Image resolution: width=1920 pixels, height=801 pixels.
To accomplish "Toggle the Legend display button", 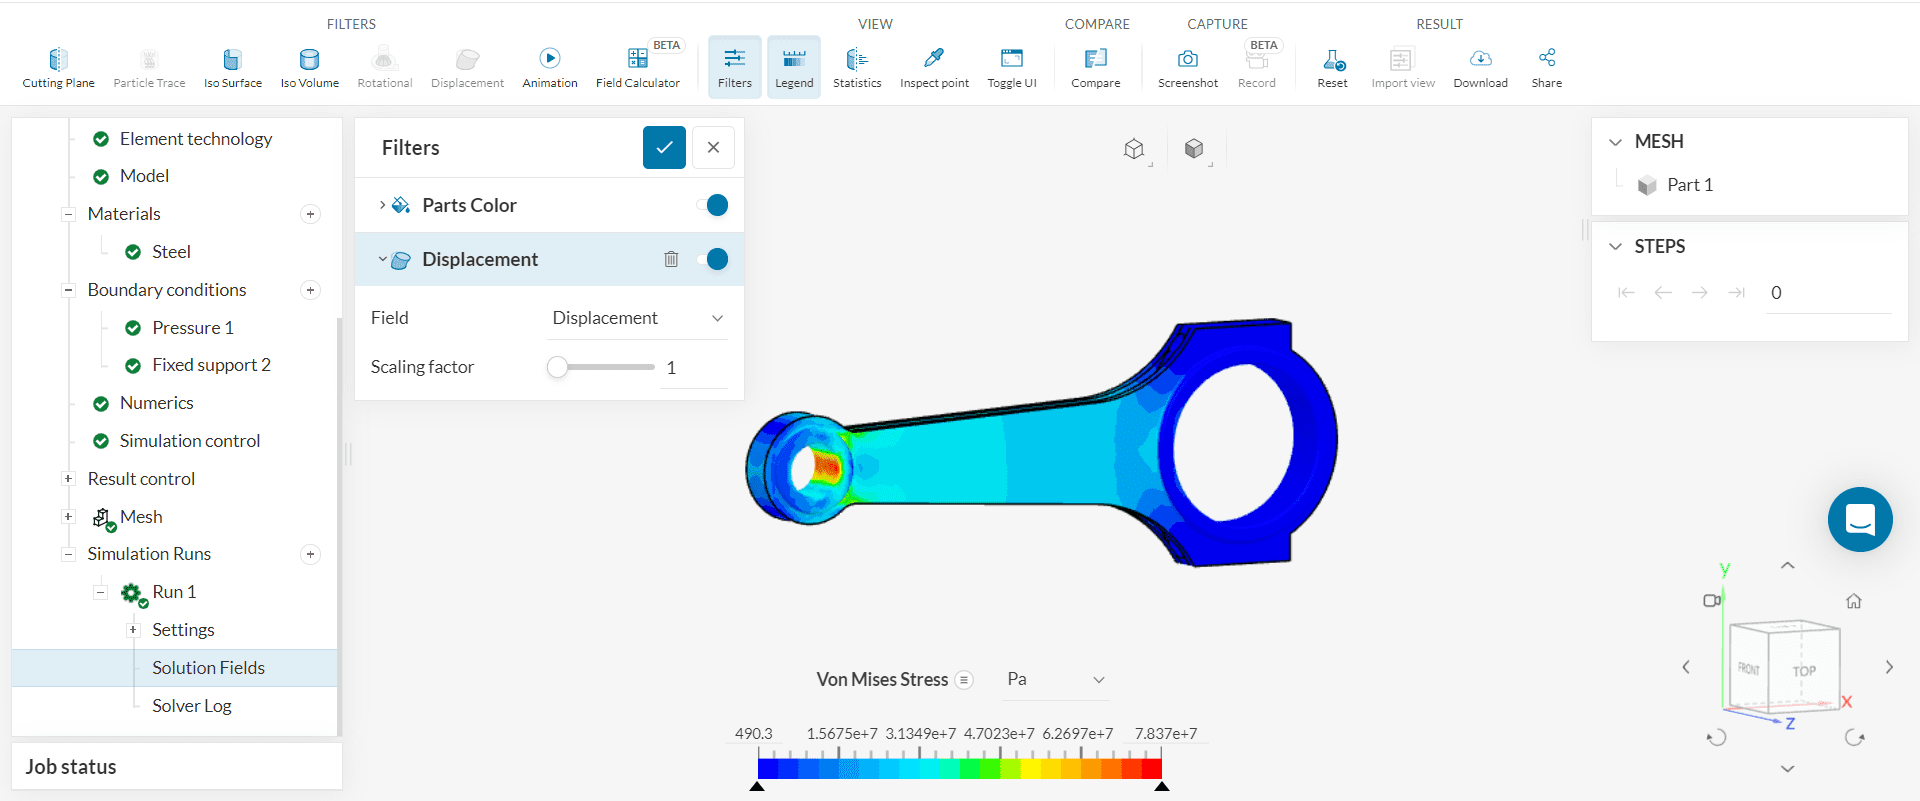I will (x=794, y=67).
